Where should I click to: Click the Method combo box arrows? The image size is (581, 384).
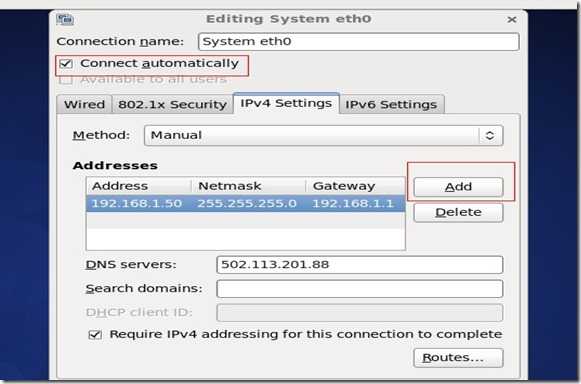coord(490,135)
